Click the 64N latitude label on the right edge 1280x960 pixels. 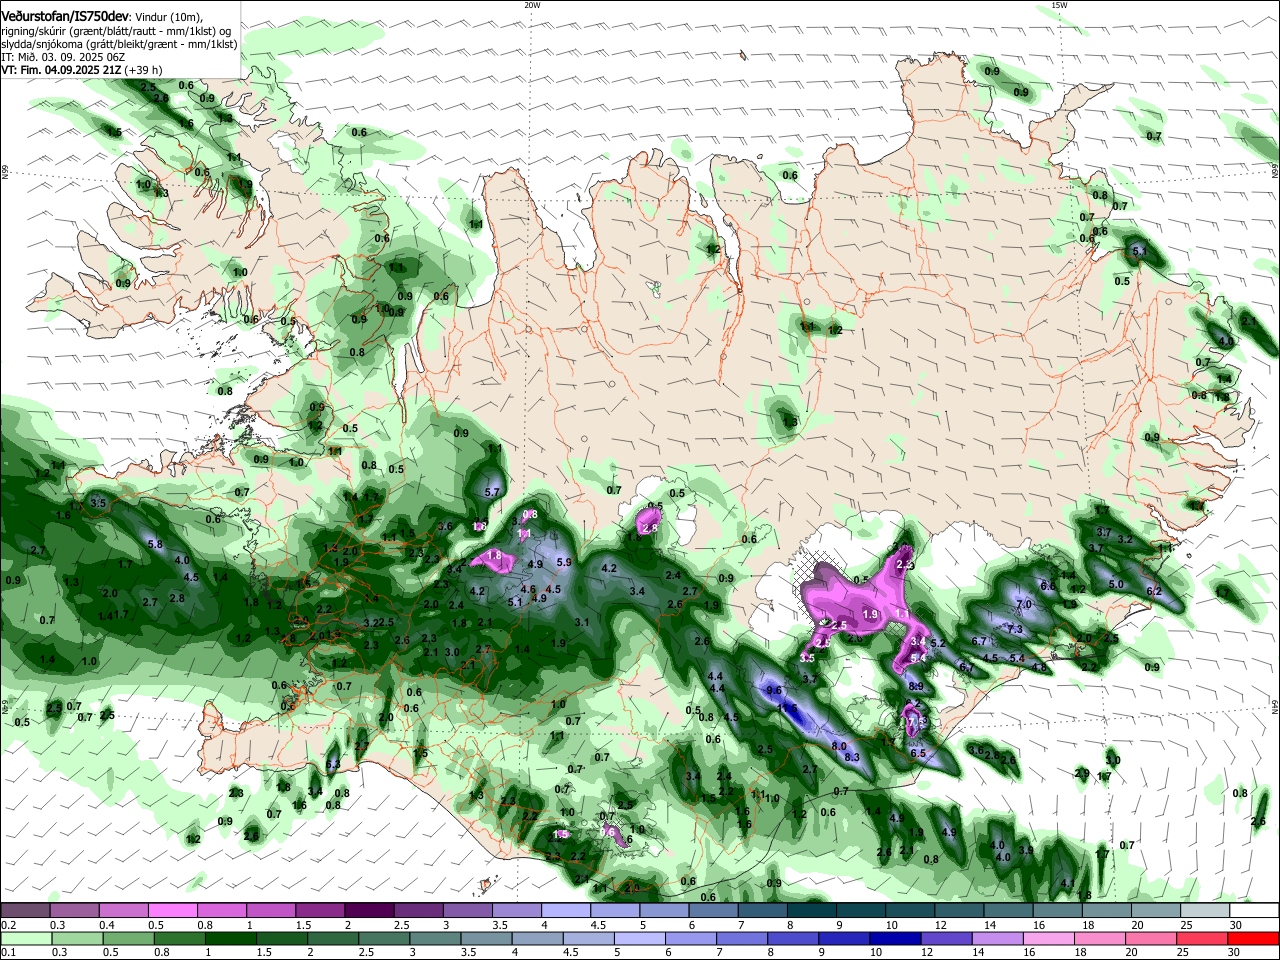tap(1275, 707)
